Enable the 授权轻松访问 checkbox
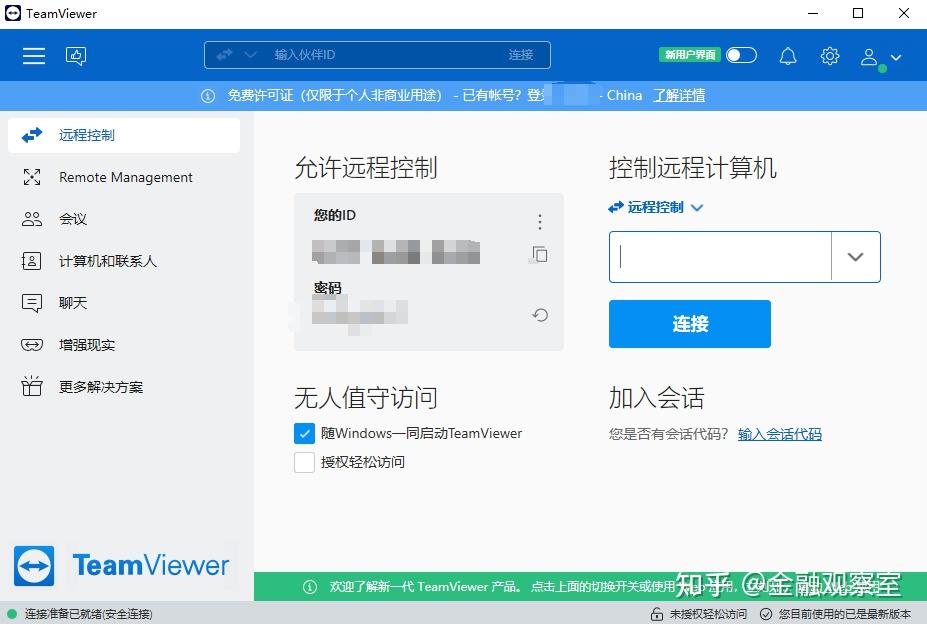 click(x=304, y=462)
